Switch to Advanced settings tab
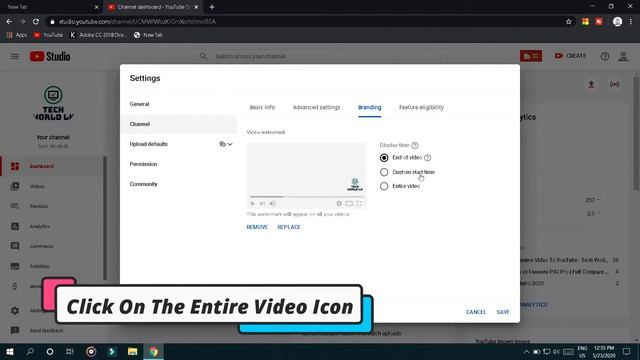The width and height of the screenshot is (640, 360). point(316,107)
